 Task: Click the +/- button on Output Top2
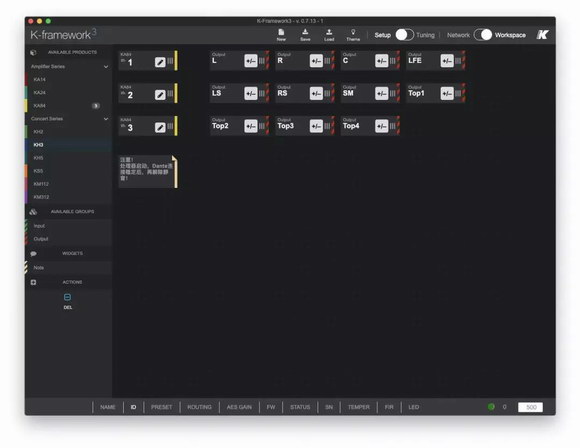[251, 126]
